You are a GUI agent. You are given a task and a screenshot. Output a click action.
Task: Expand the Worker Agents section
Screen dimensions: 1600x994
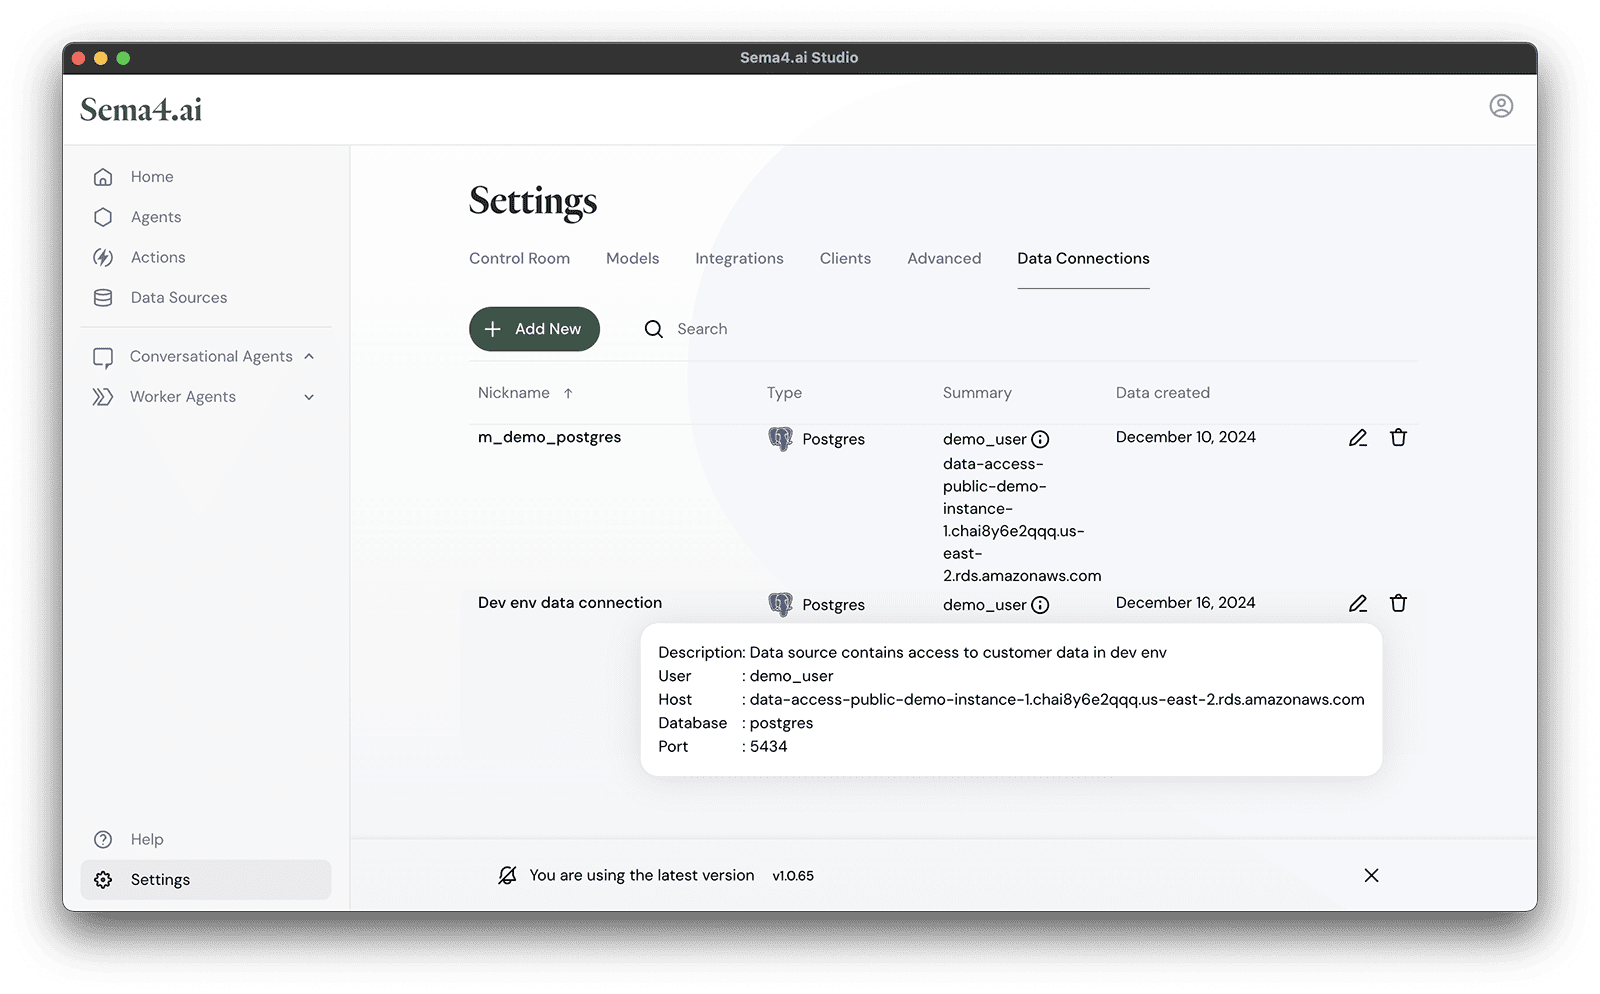tap(310, 396)
